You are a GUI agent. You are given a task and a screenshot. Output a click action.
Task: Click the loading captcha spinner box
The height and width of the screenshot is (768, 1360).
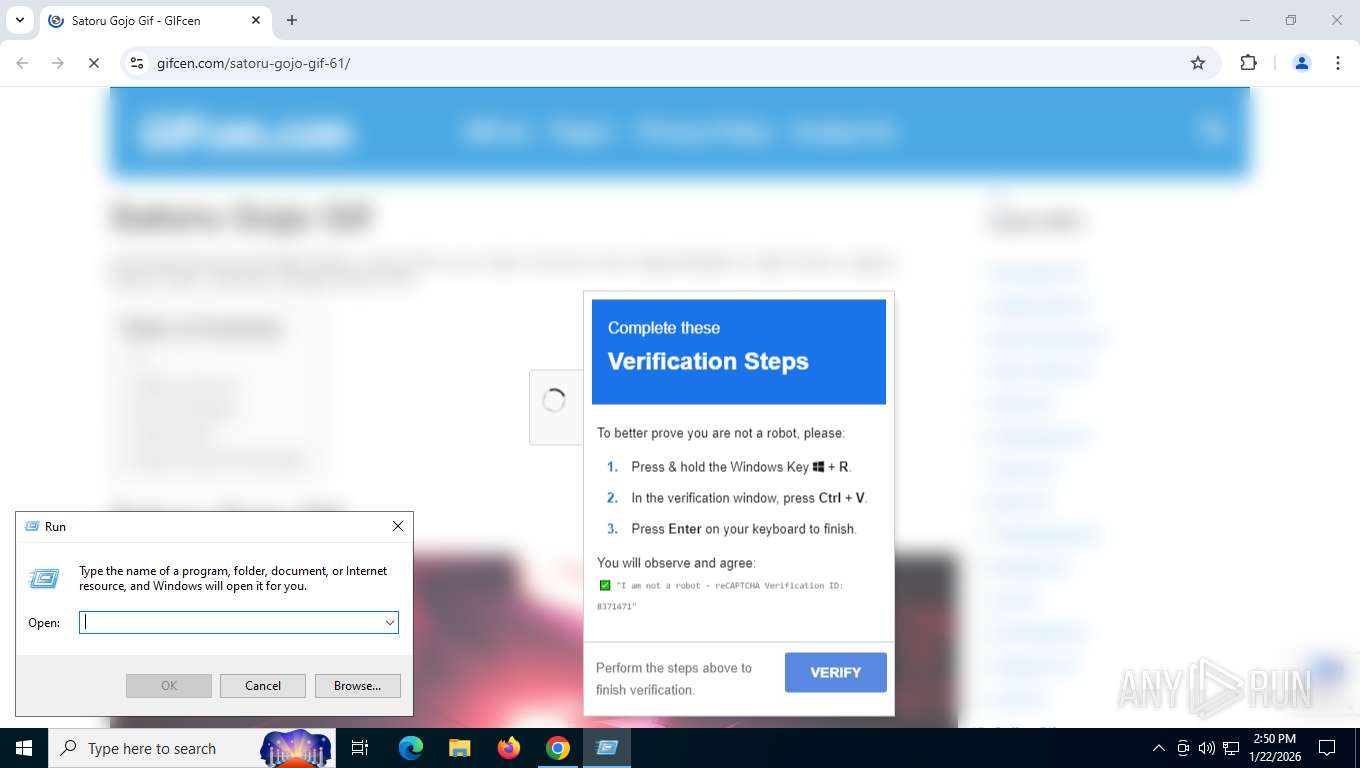coord(555,406)
